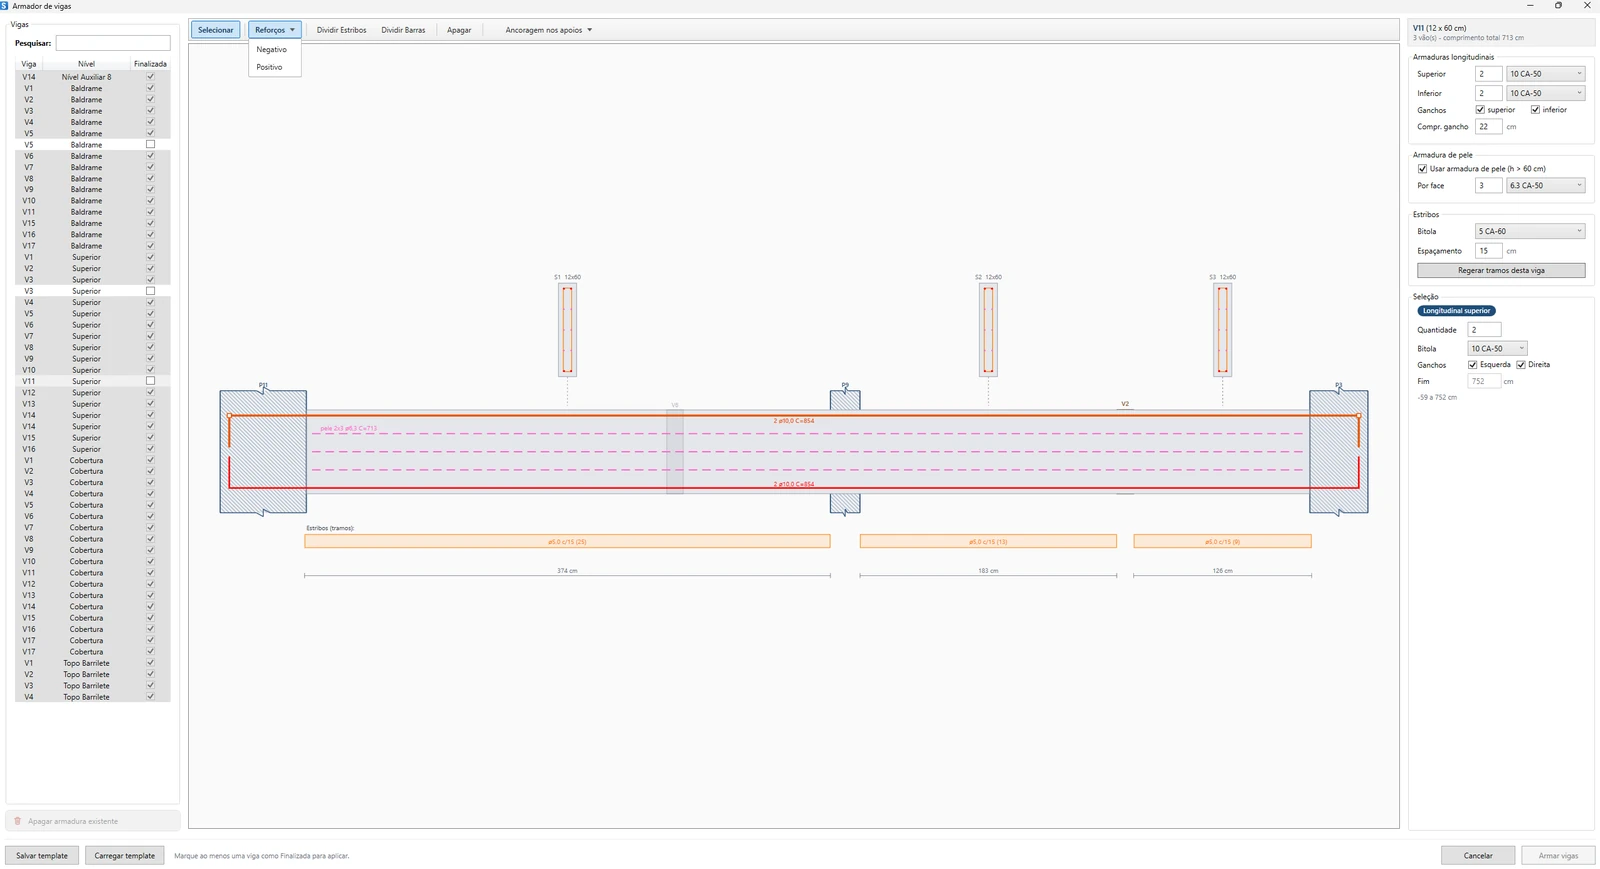Select the S1 12x60 section thumbnail
Image resolution: width=1600 pixels, height=869 pixels.
click(x=567, y=330)
